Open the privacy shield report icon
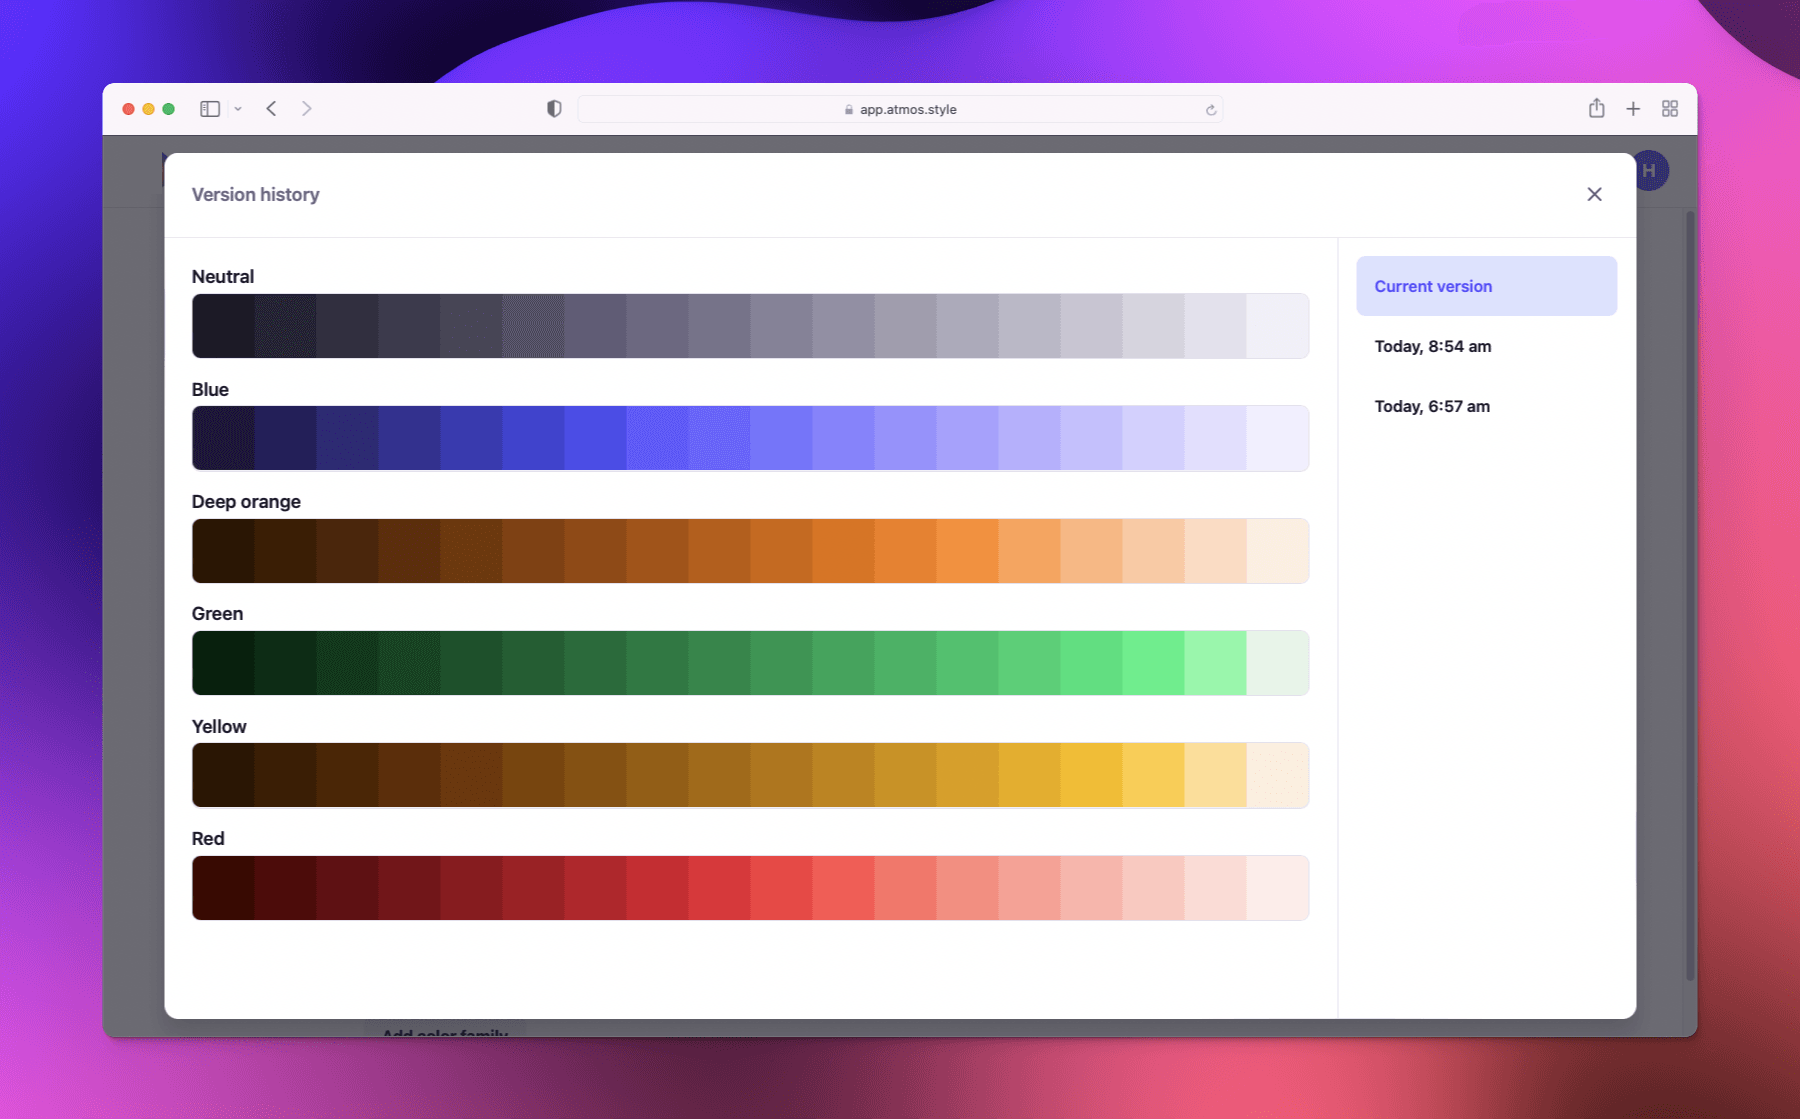 tap(554, 109)
